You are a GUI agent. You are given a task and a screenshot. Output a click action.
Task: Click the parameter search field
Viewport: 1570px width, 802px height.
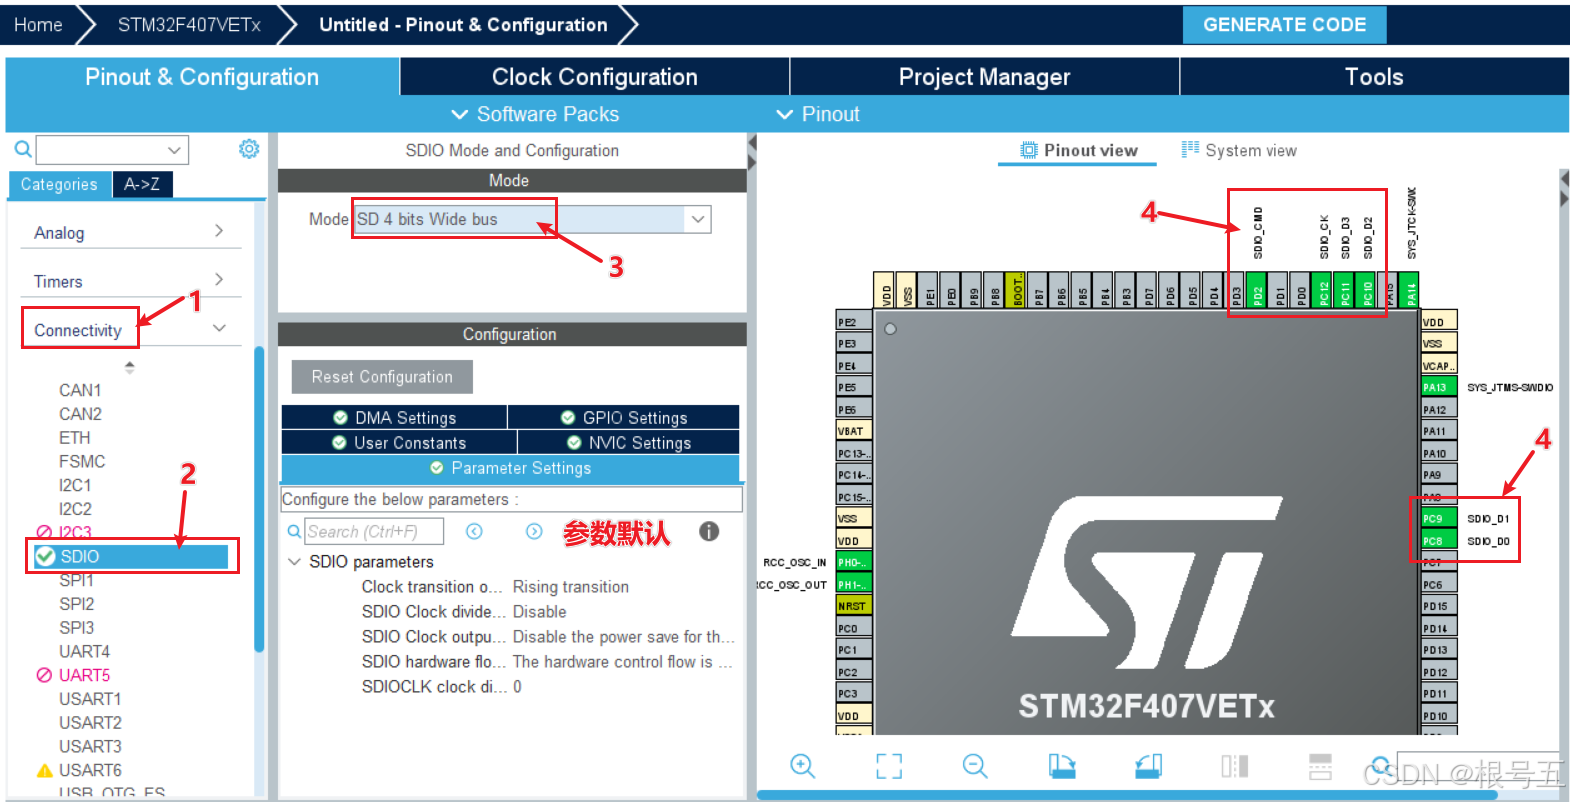tap(374, 532)
